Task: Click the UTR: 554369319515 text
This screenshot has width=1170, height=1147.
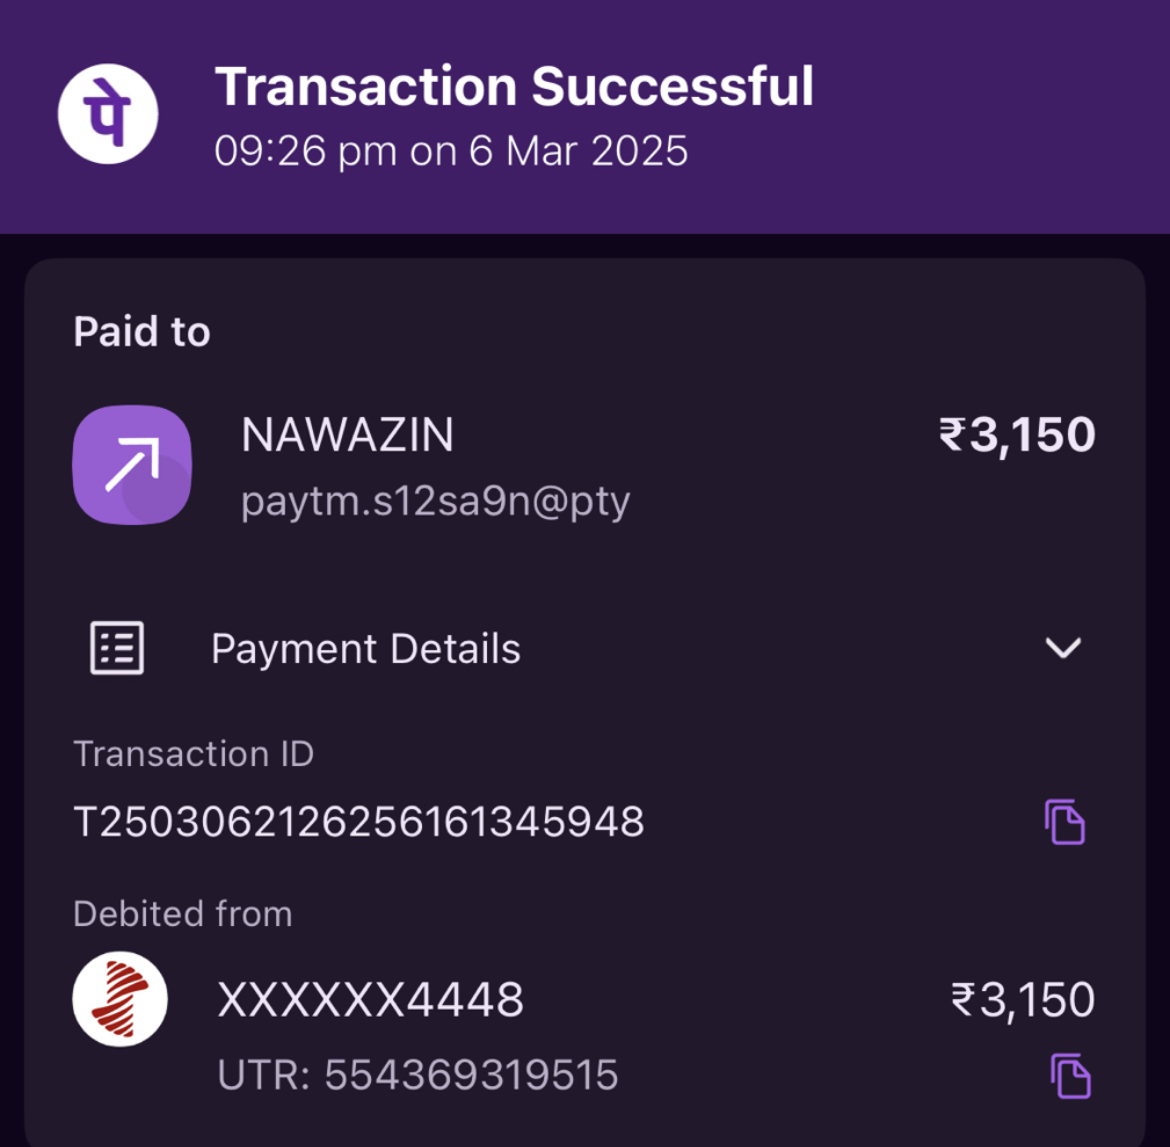Action: pos(418,1075)
